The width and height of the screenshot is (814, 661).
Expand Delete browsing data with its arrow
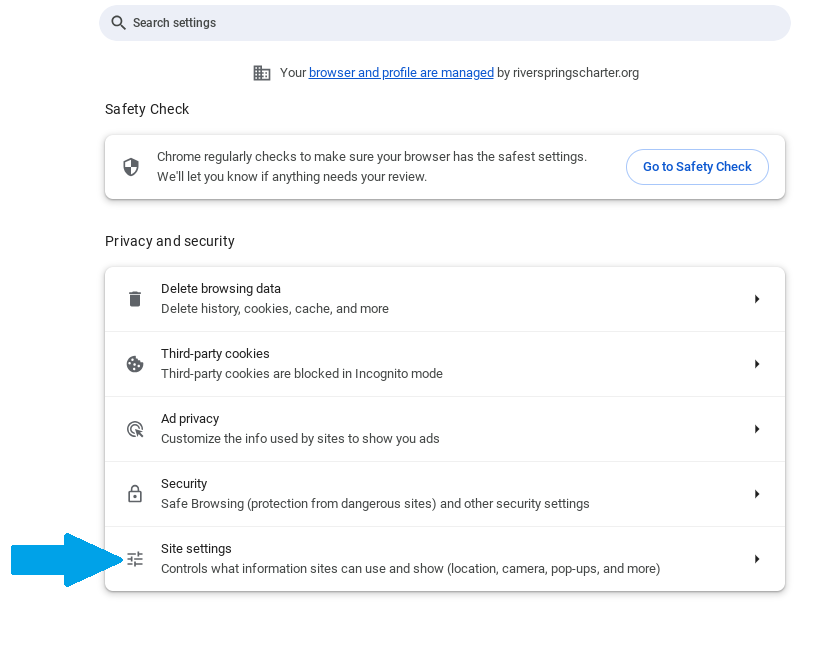point(757,299)
